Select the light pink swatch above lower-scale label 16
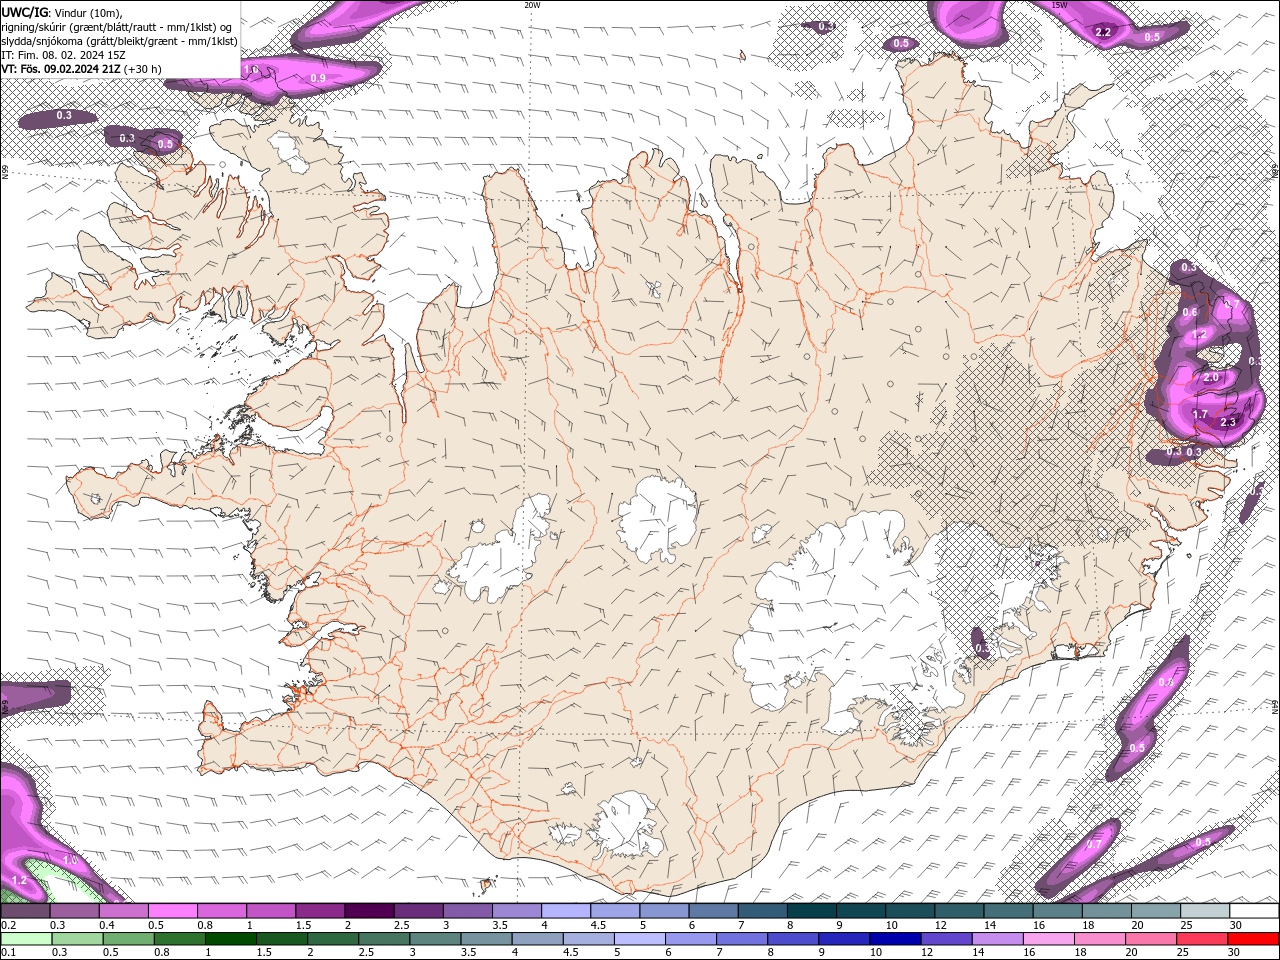The image size is (1280, 960). (1048, 939)
